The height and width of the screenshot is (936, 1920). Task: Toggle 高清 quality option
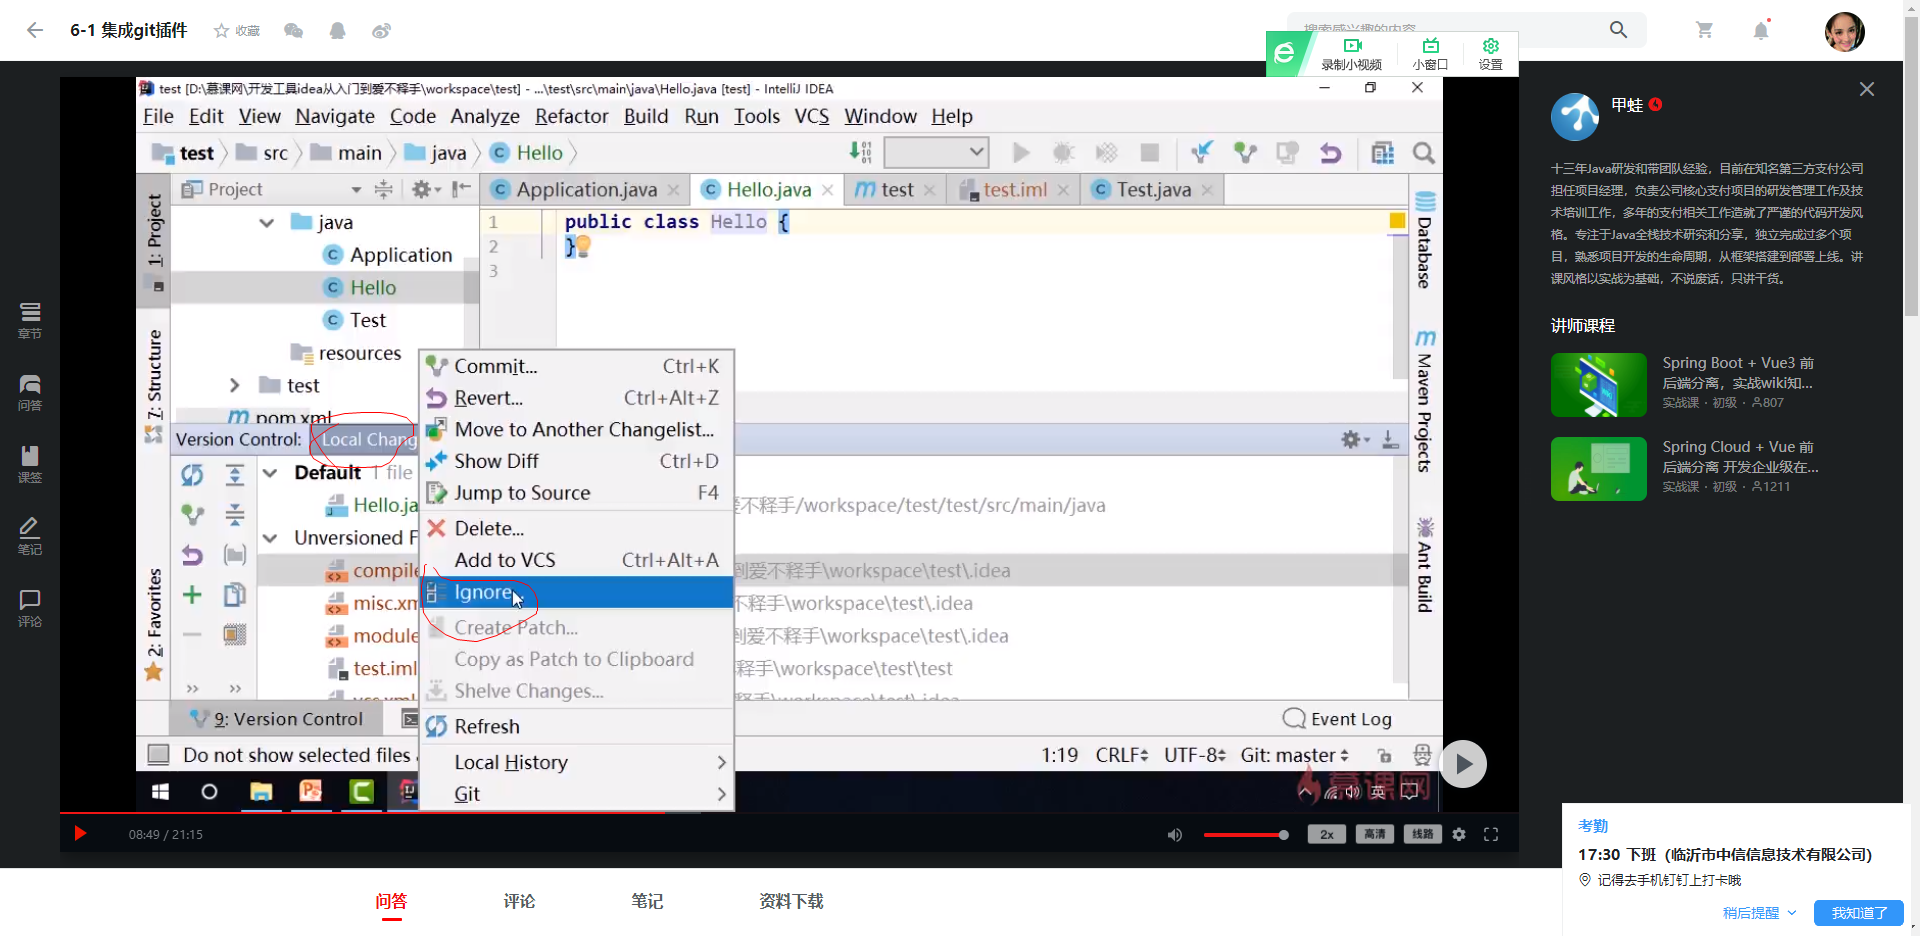(1375, 834)
